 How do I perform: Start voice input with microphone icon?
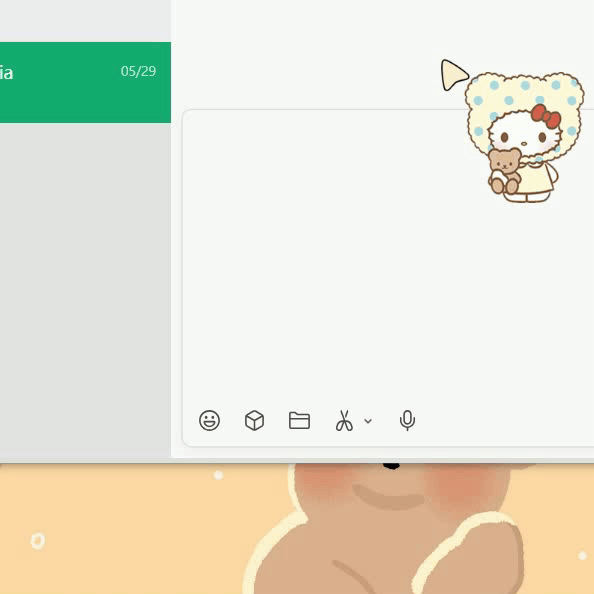tap(407, 420)
